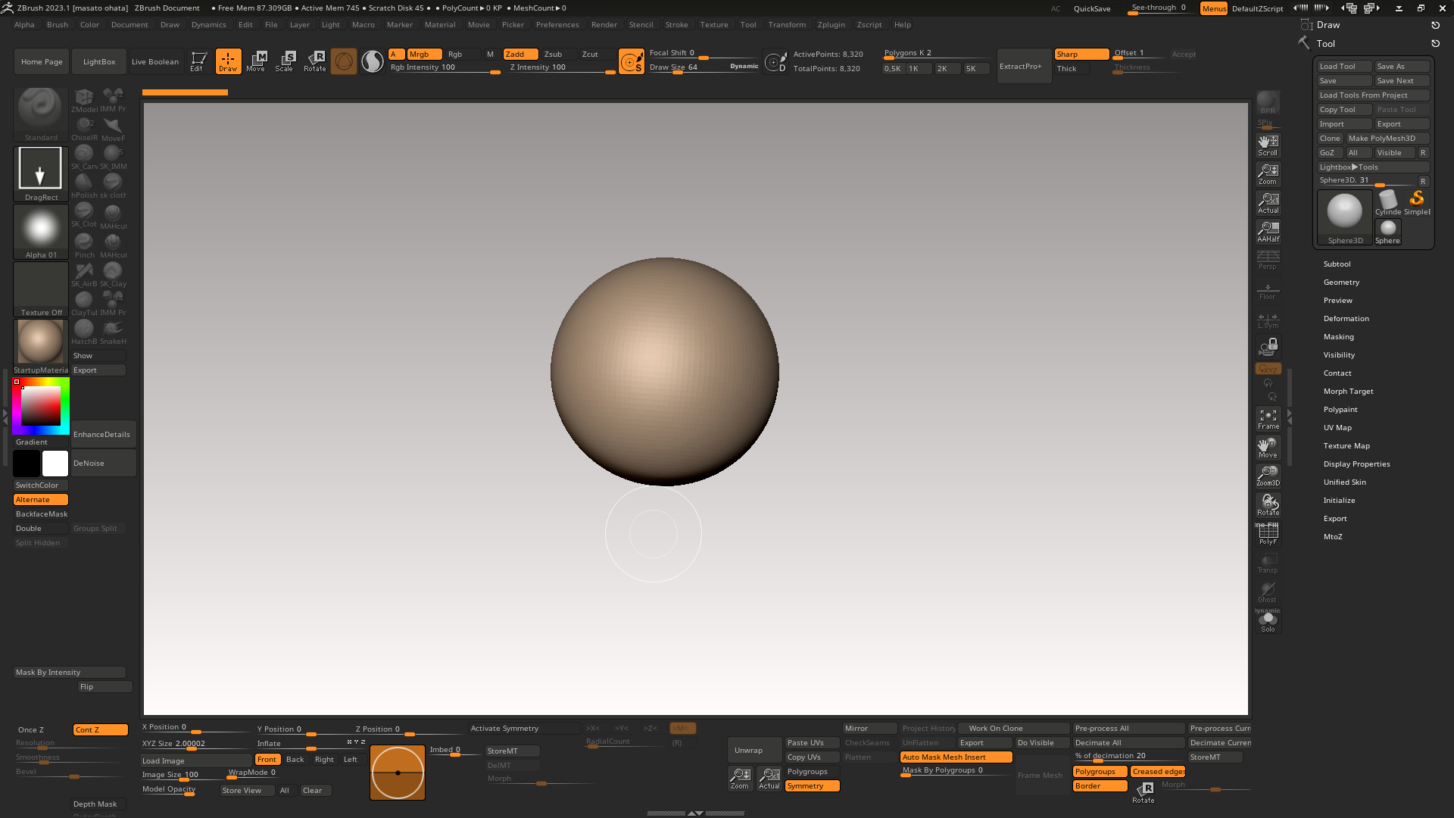
Task: Expand the Subtool subpalette
Action: click(x=1337, y=264)
